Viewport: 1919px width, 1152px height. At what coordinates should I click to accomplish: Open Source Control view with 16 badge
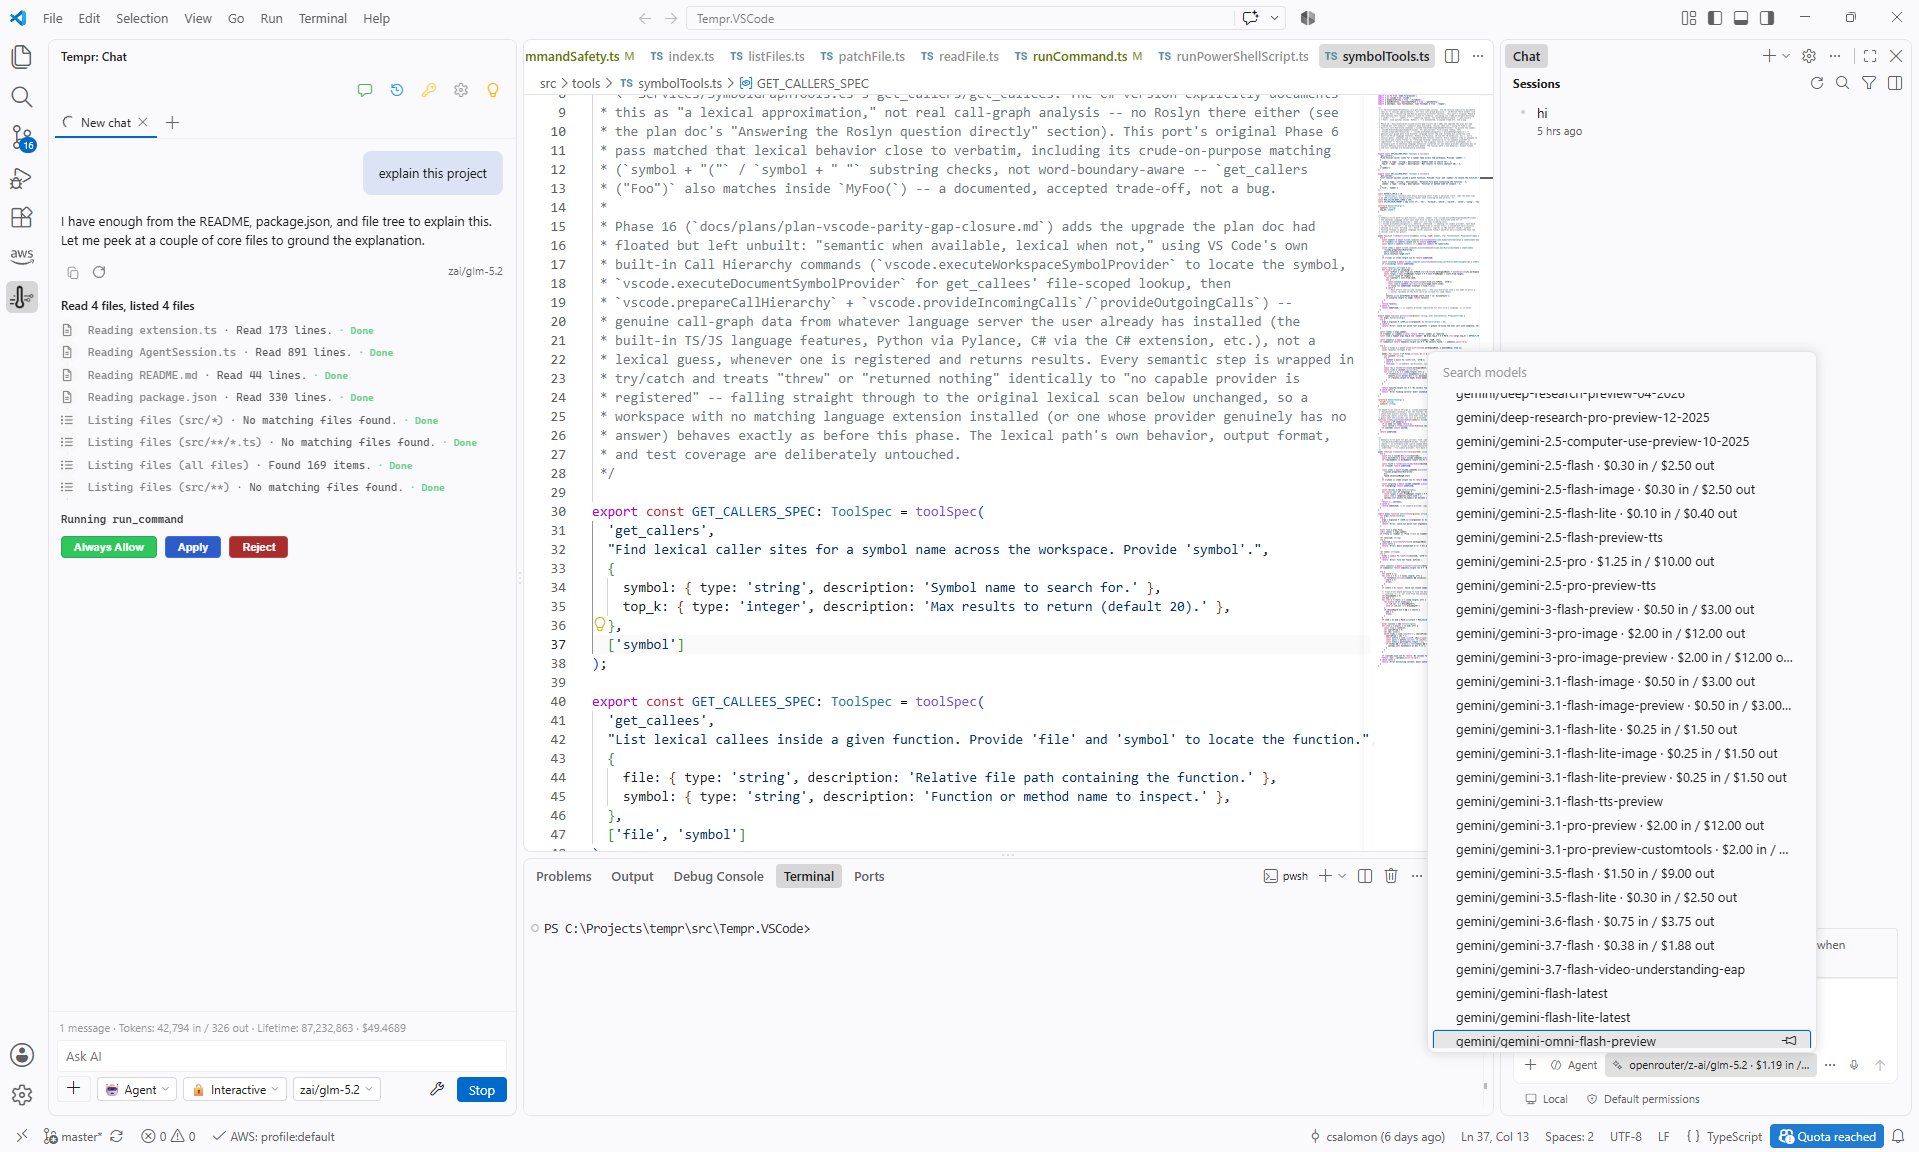click(x=22, y=138)
